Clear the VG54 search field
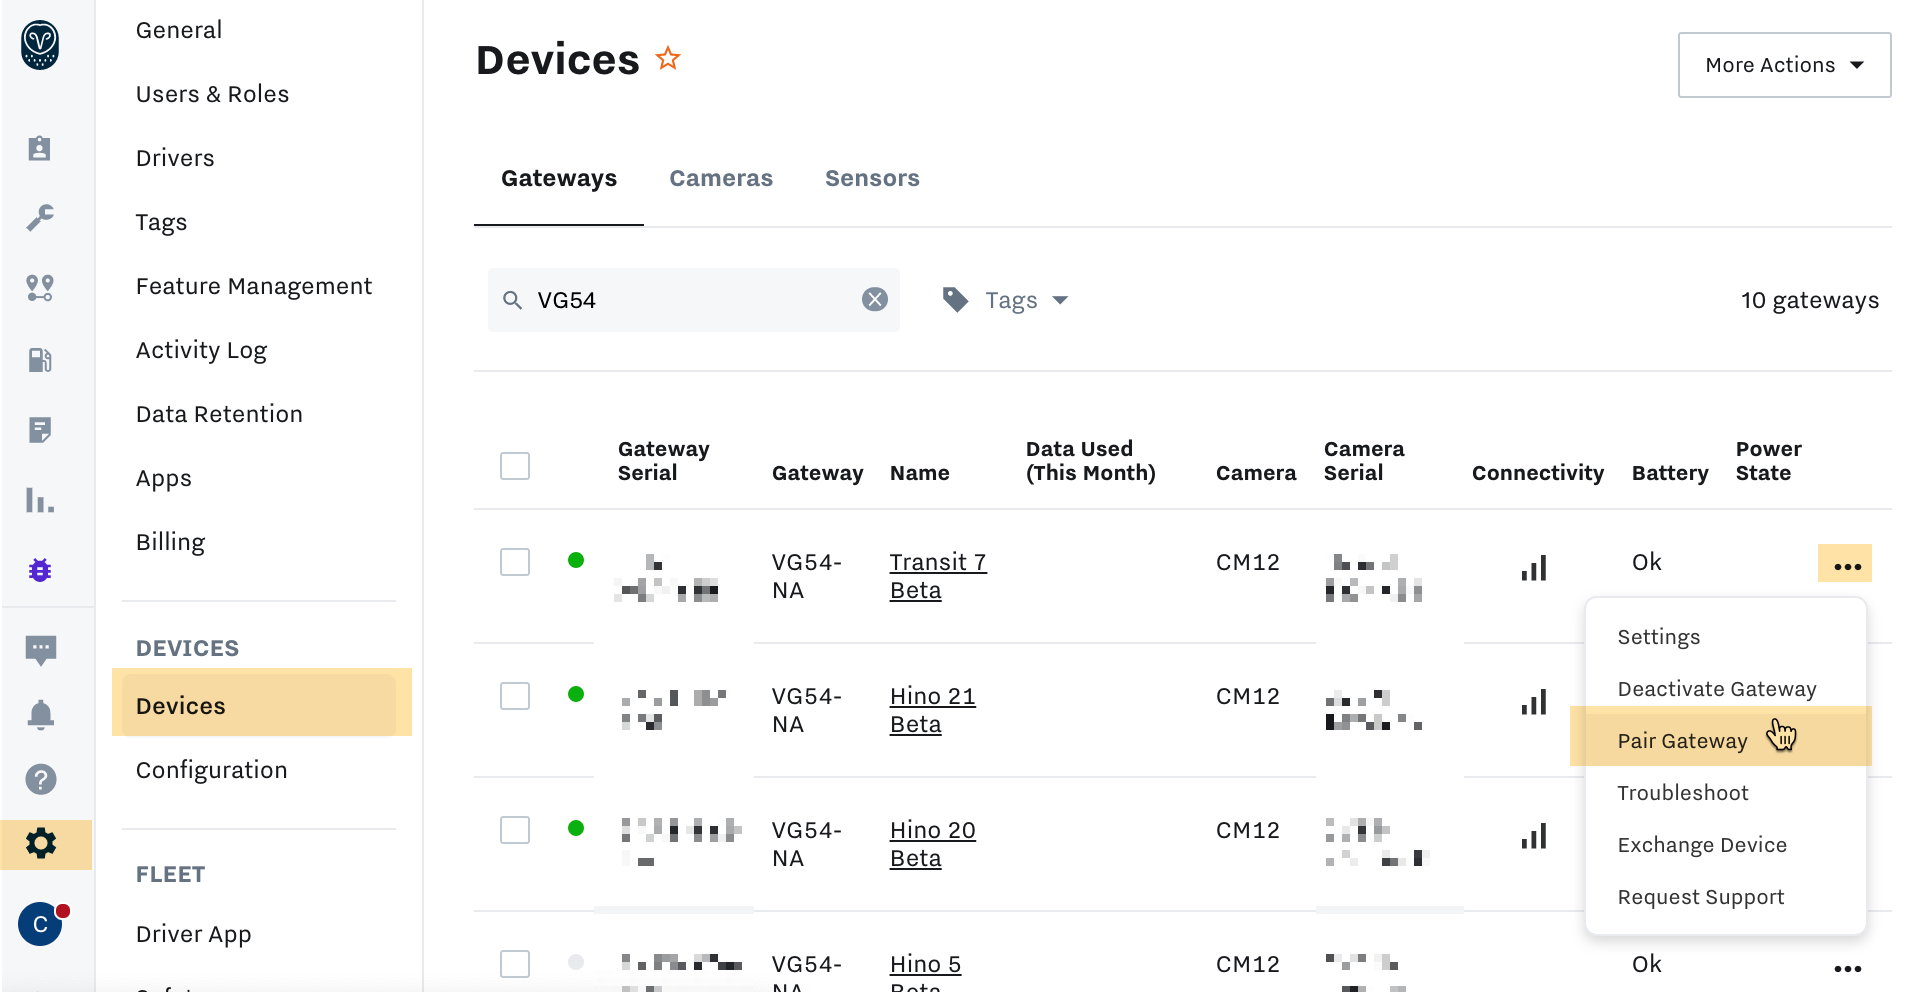The height and width of the screenshot is (992, 1928). coord(875,300)
